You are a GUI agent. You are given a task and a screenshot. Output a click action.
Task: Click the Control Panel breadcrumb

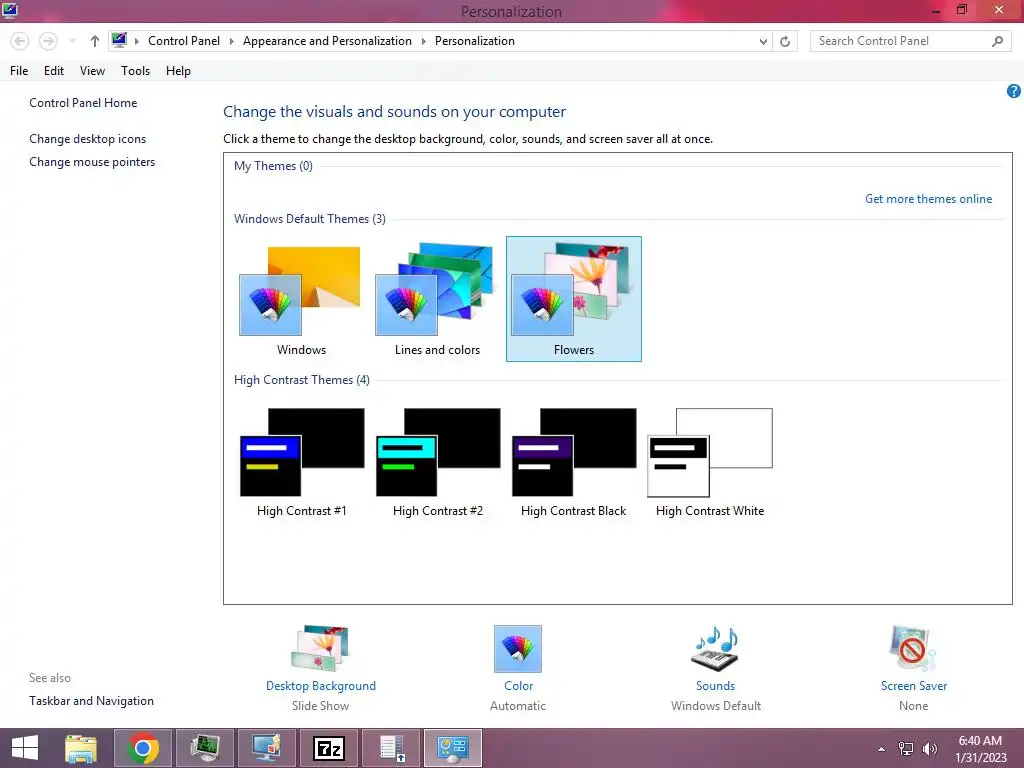(x=184, y=40)
